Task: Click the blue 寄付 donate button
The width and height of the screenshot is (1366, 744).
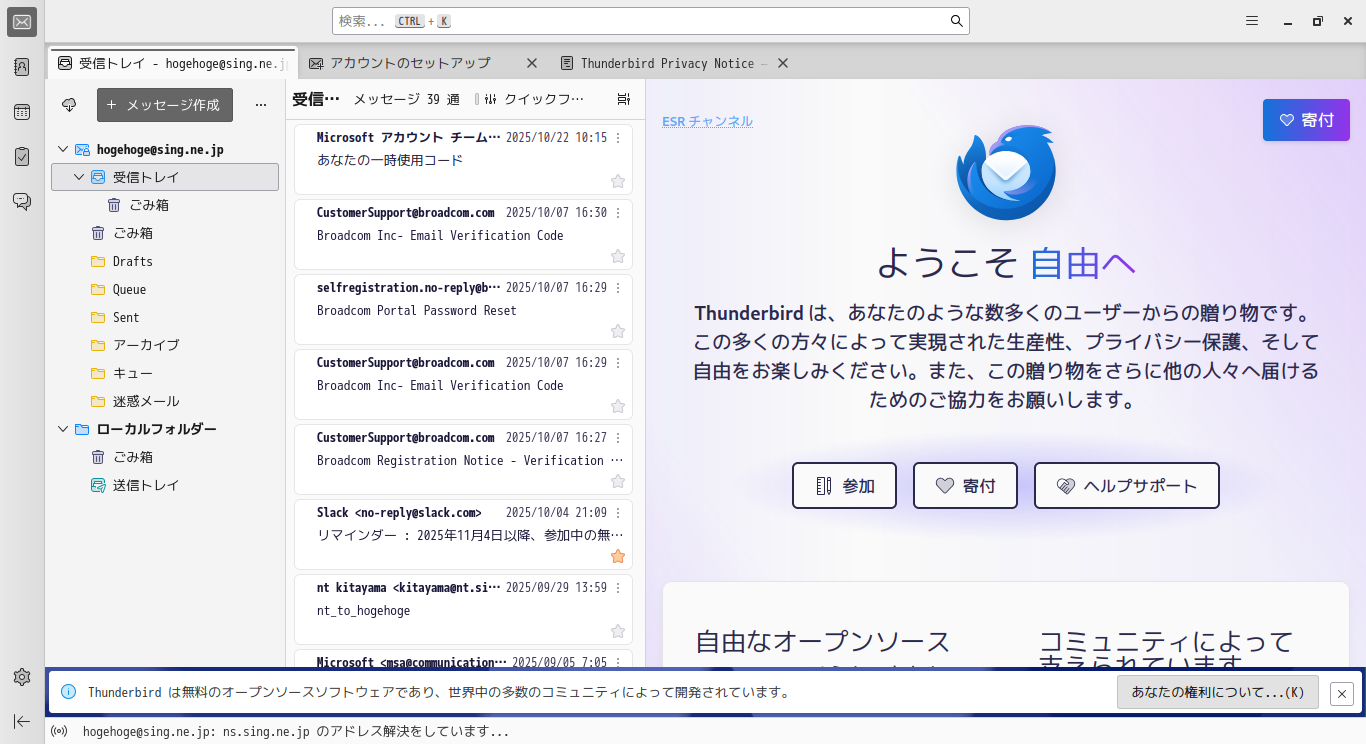Action: click(x=1306, y=120)
